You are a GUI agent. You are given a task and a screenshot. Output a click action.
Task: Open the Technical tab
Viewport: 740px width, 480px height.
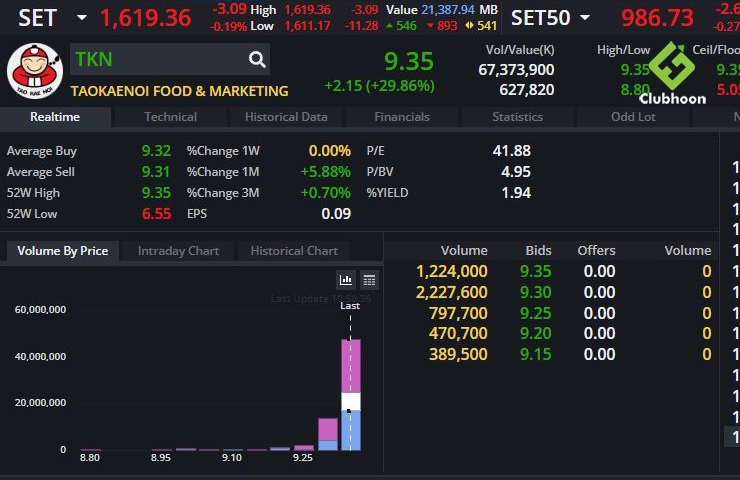click(170, 117)
